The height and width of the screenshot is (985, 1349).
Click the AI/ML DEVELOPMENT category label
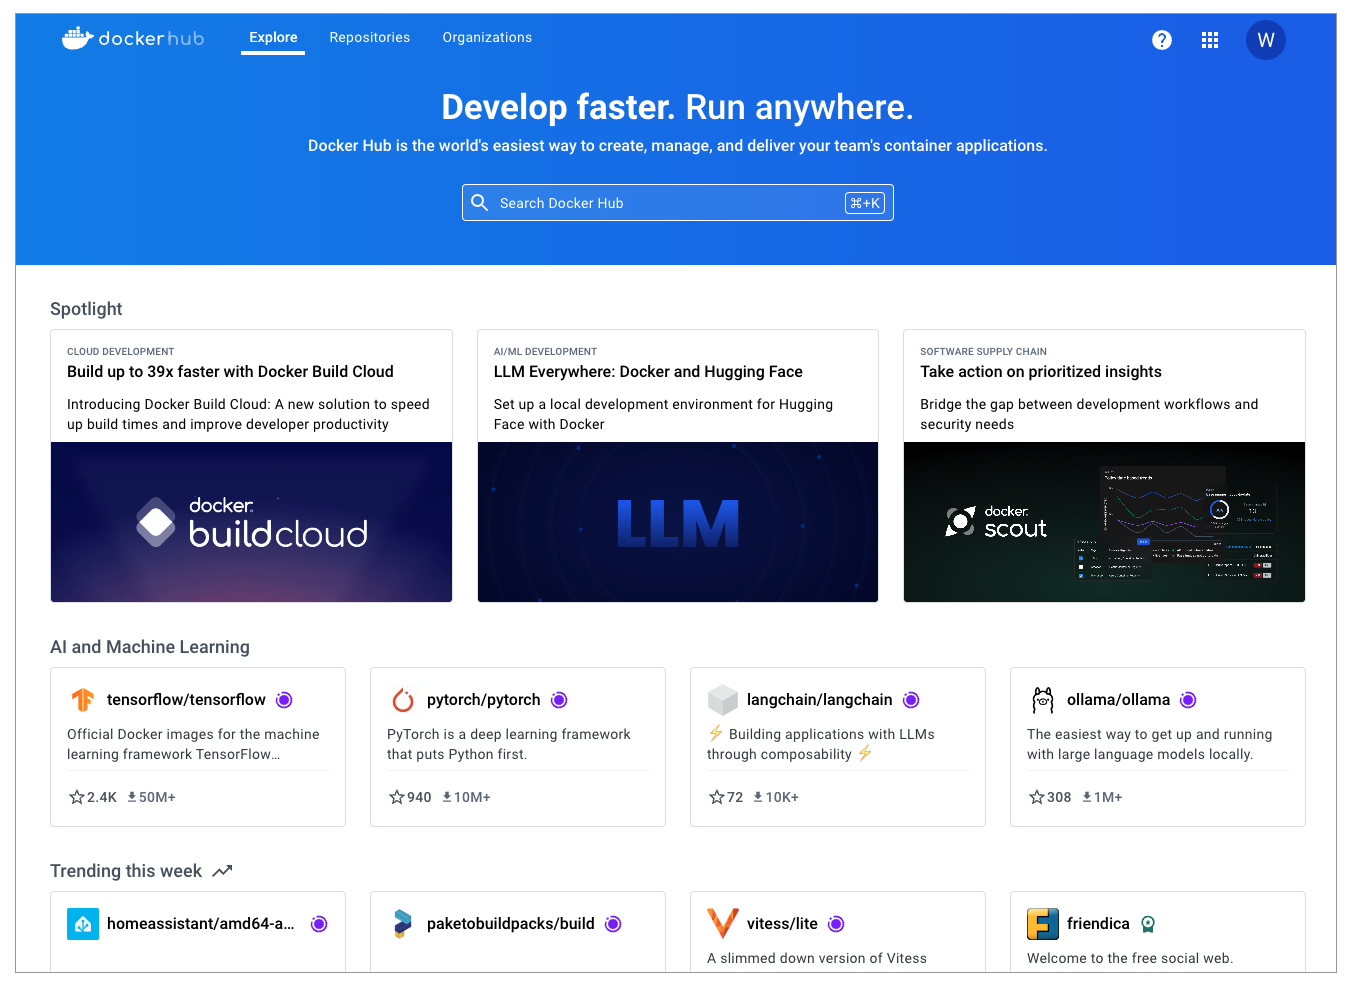(x=545, y=352)
